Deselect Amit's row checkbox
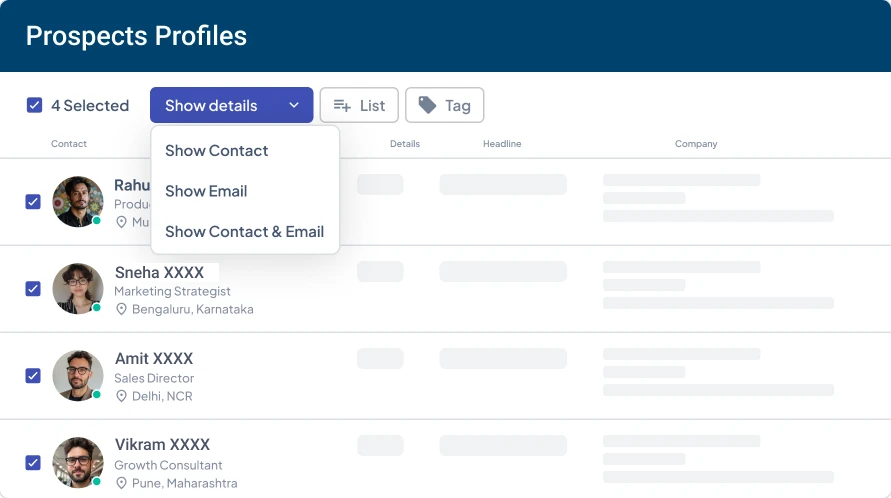The width and height of the screenshot is (891, 498). pos(33,376)
